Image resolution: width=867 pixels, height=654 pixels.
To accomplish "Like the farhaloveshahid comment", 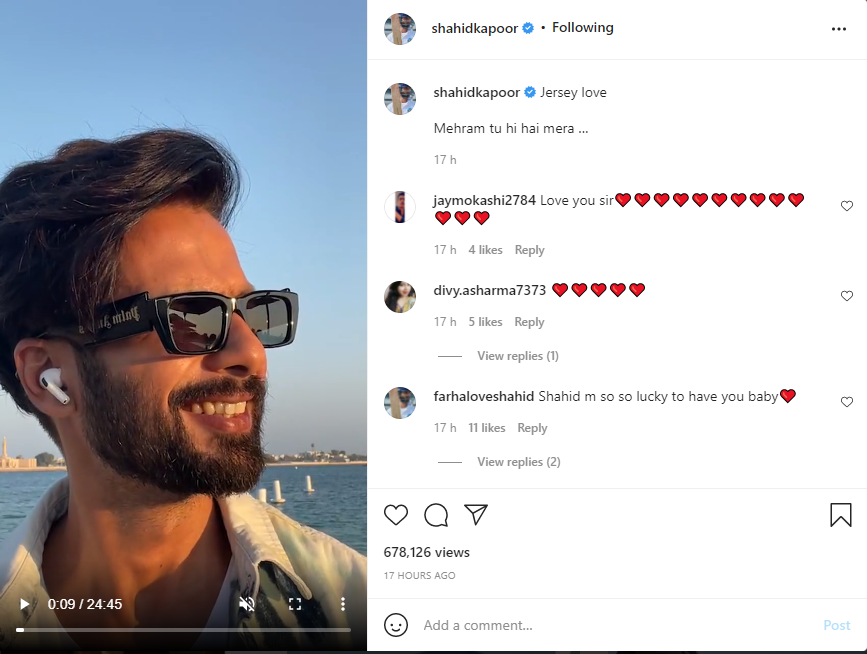I will (x=847, y=402).
